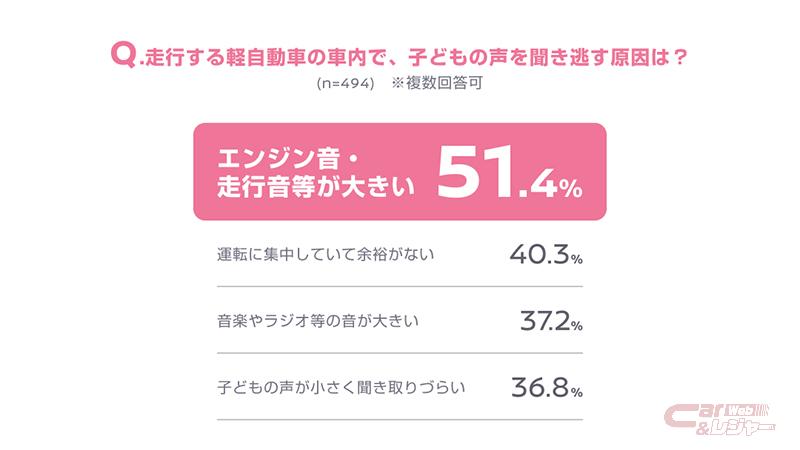Click the 37.2% value
This screenshot has width=800, height=450.
coord(551,320)
